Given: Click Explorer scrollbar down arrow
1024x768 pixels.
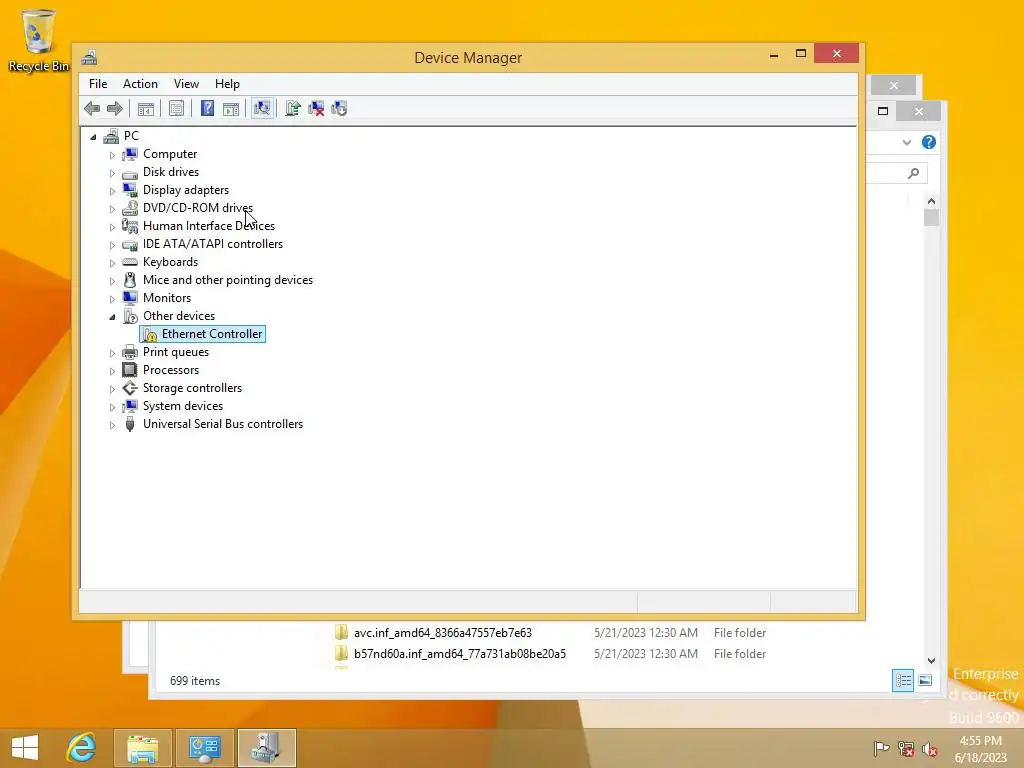Looking at the screenshot, I should pyautogui.click(x=931, y=661).
